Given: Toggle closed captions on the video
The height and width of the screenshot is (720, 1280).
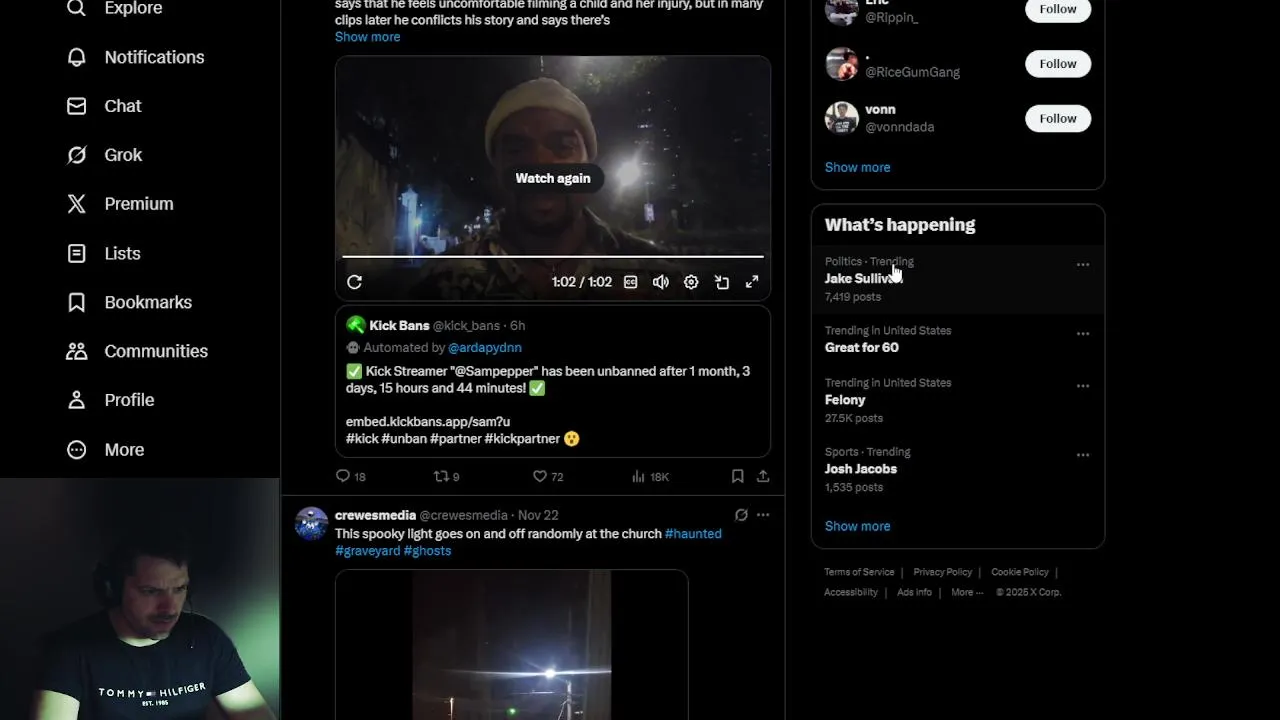Looking at the screenshot, I should tap(630, 282).
